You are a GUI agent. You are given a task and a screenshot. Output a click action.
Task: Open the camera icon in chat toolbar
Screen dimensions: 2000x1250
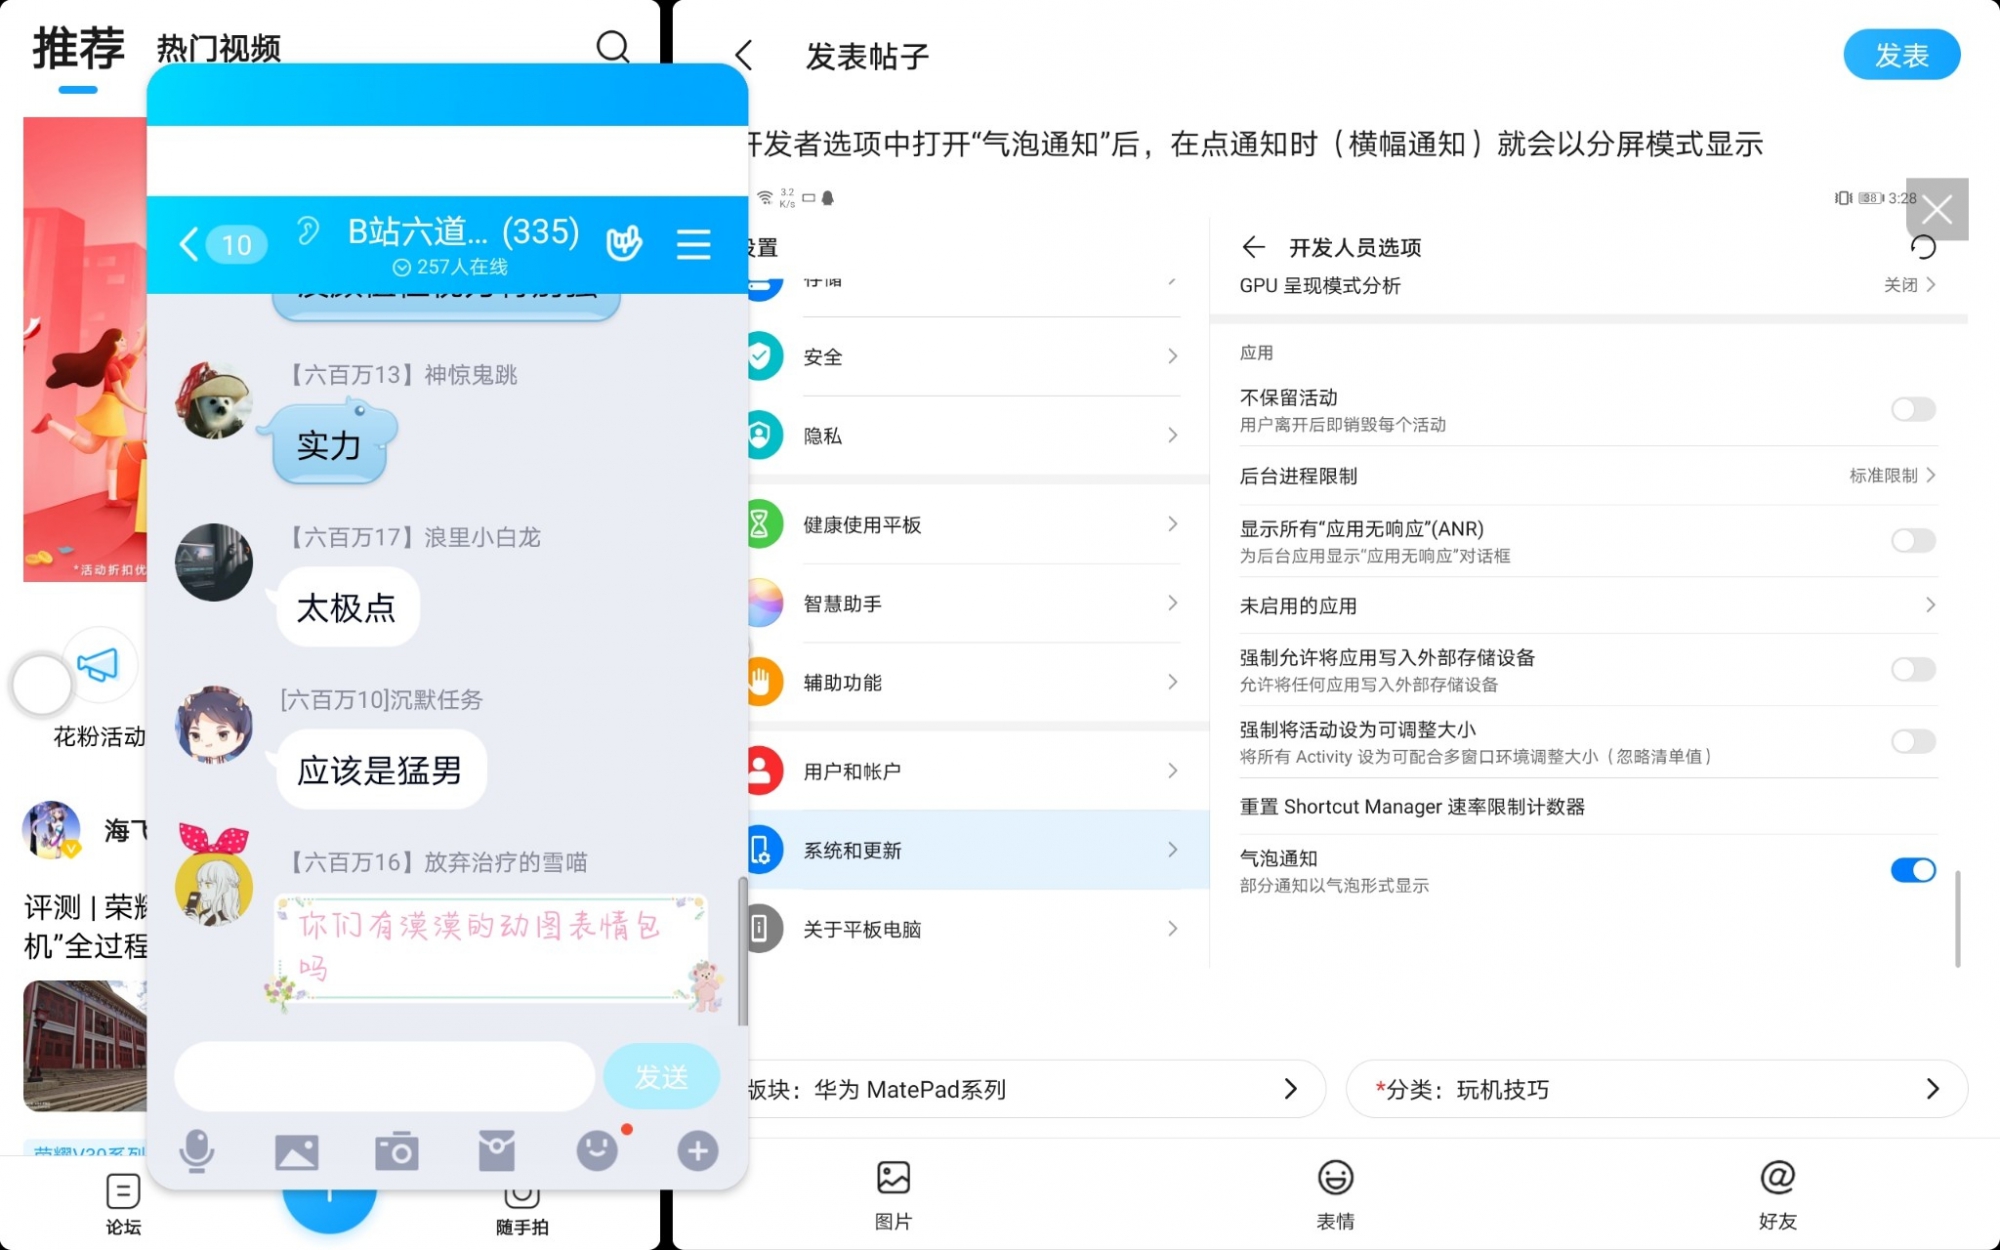click(397, 1151)
